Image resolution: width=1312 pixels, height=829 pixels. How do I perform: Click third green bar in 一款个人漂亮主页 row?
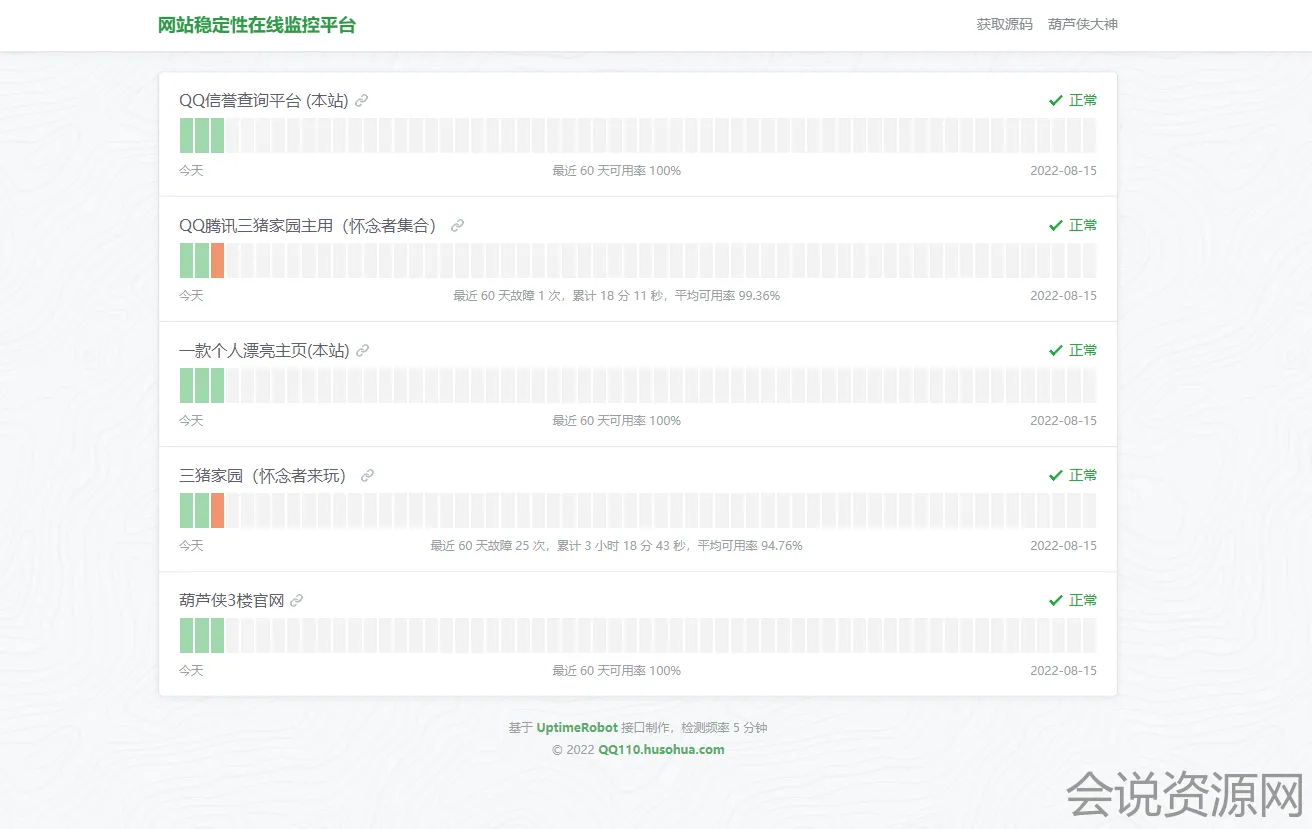point(217,385)
